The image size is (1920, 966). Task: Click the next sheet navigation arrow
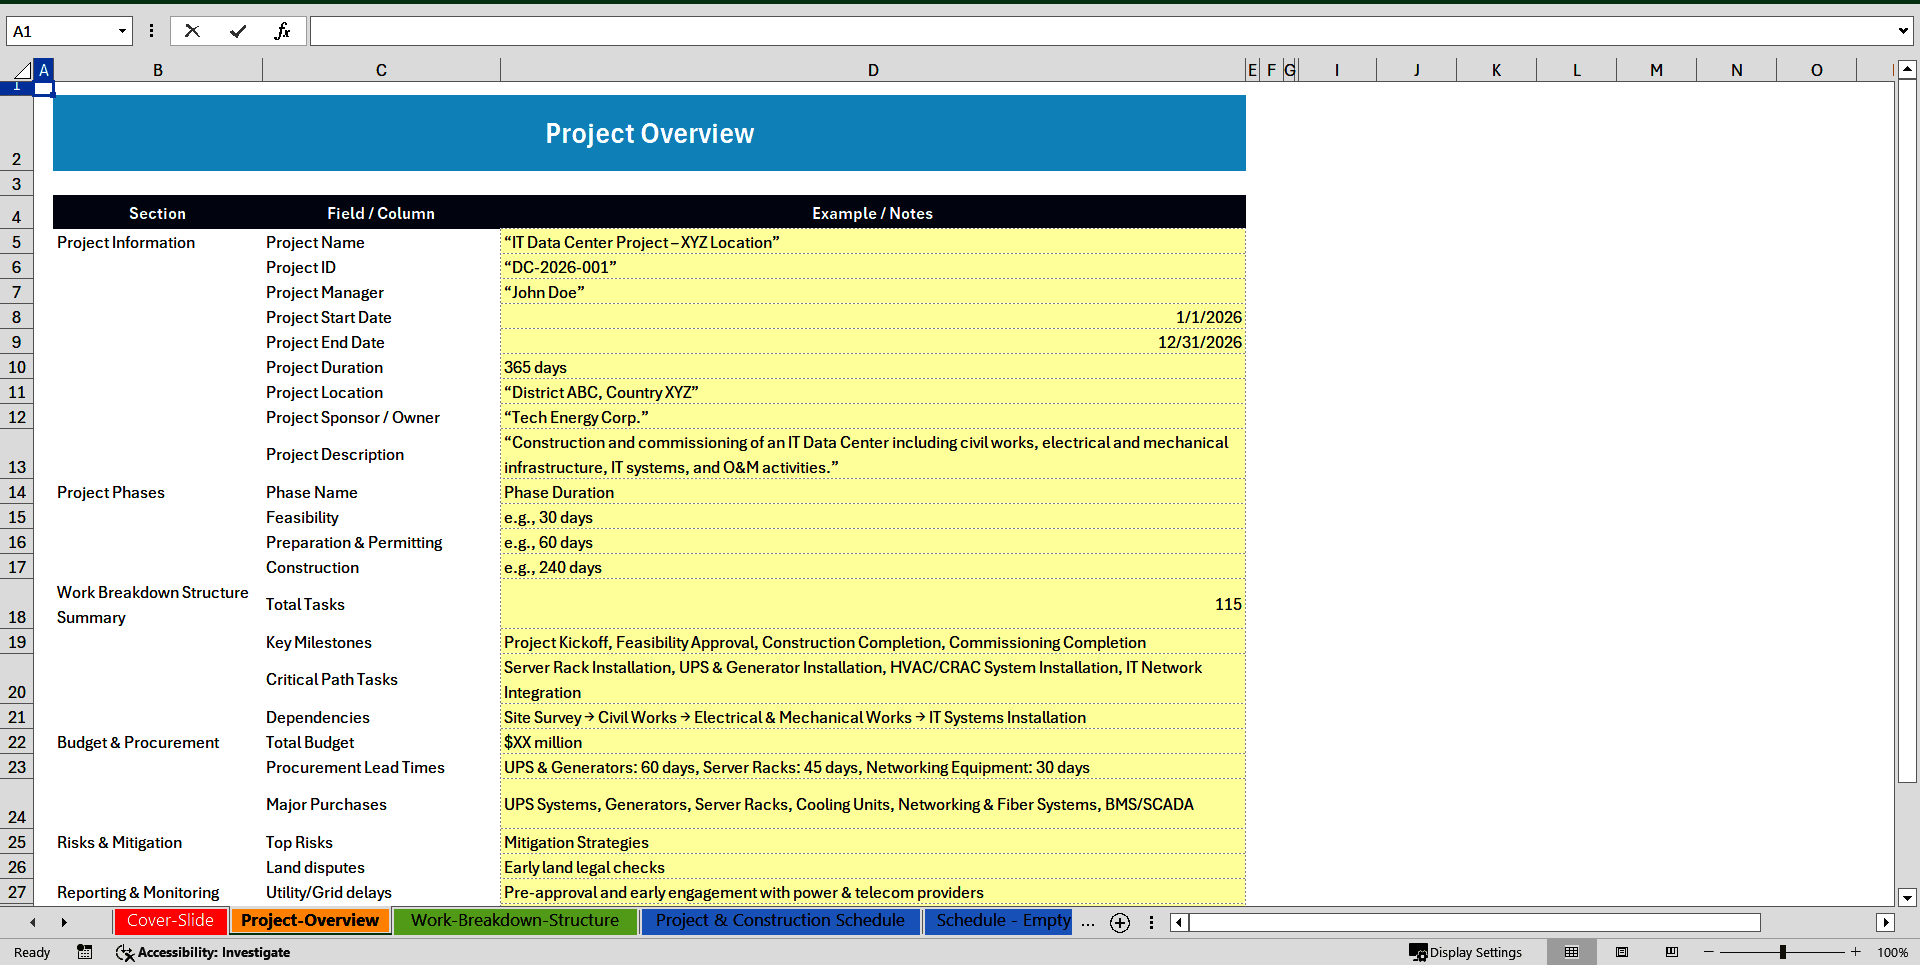click(x=64, y=922)
